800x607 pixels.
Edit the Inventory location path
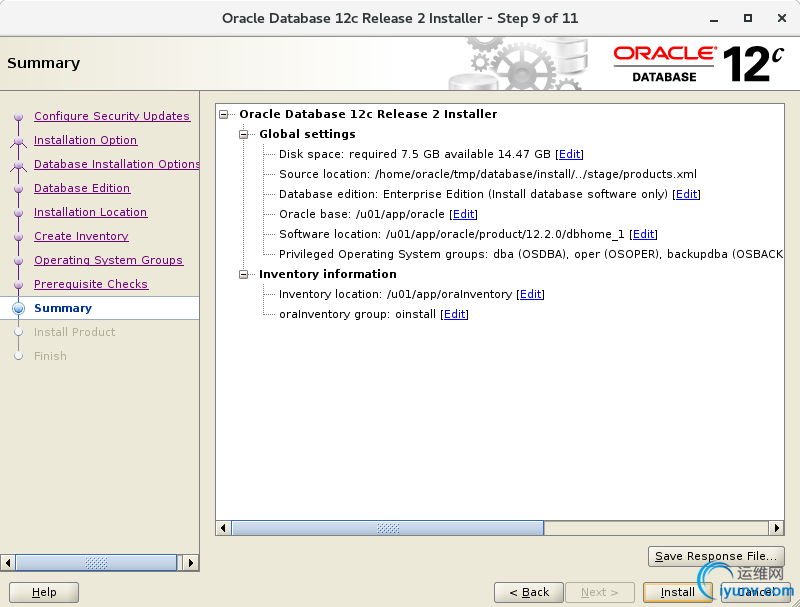[530, 294]
